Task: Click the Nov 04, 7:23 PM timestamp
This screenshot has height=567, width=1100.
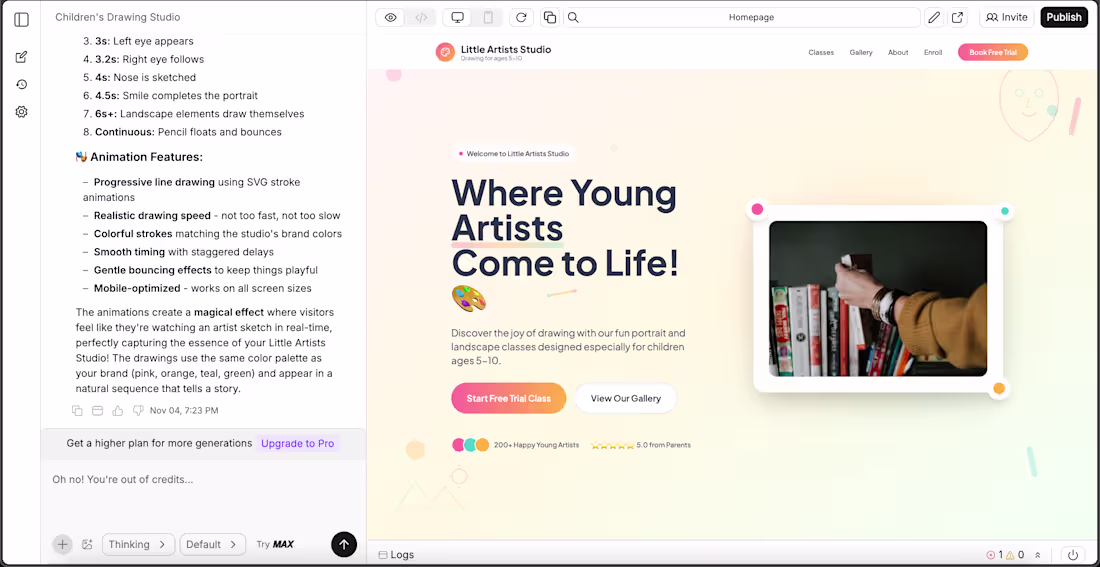Action: pyautogui.click(x=184, y=410)
